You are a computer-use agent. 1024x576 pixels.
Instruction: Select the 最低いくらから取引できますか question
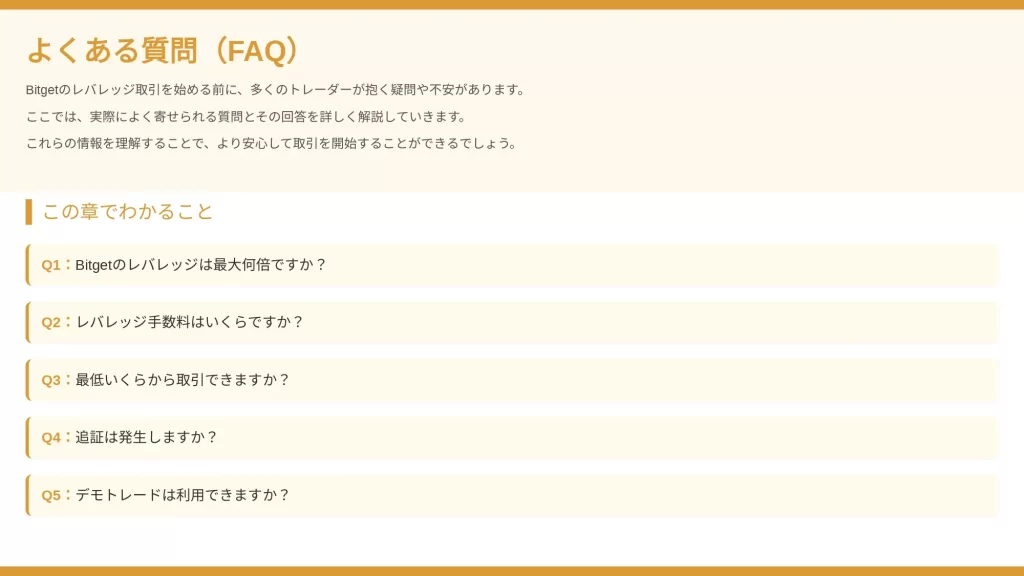pos(512,380)
